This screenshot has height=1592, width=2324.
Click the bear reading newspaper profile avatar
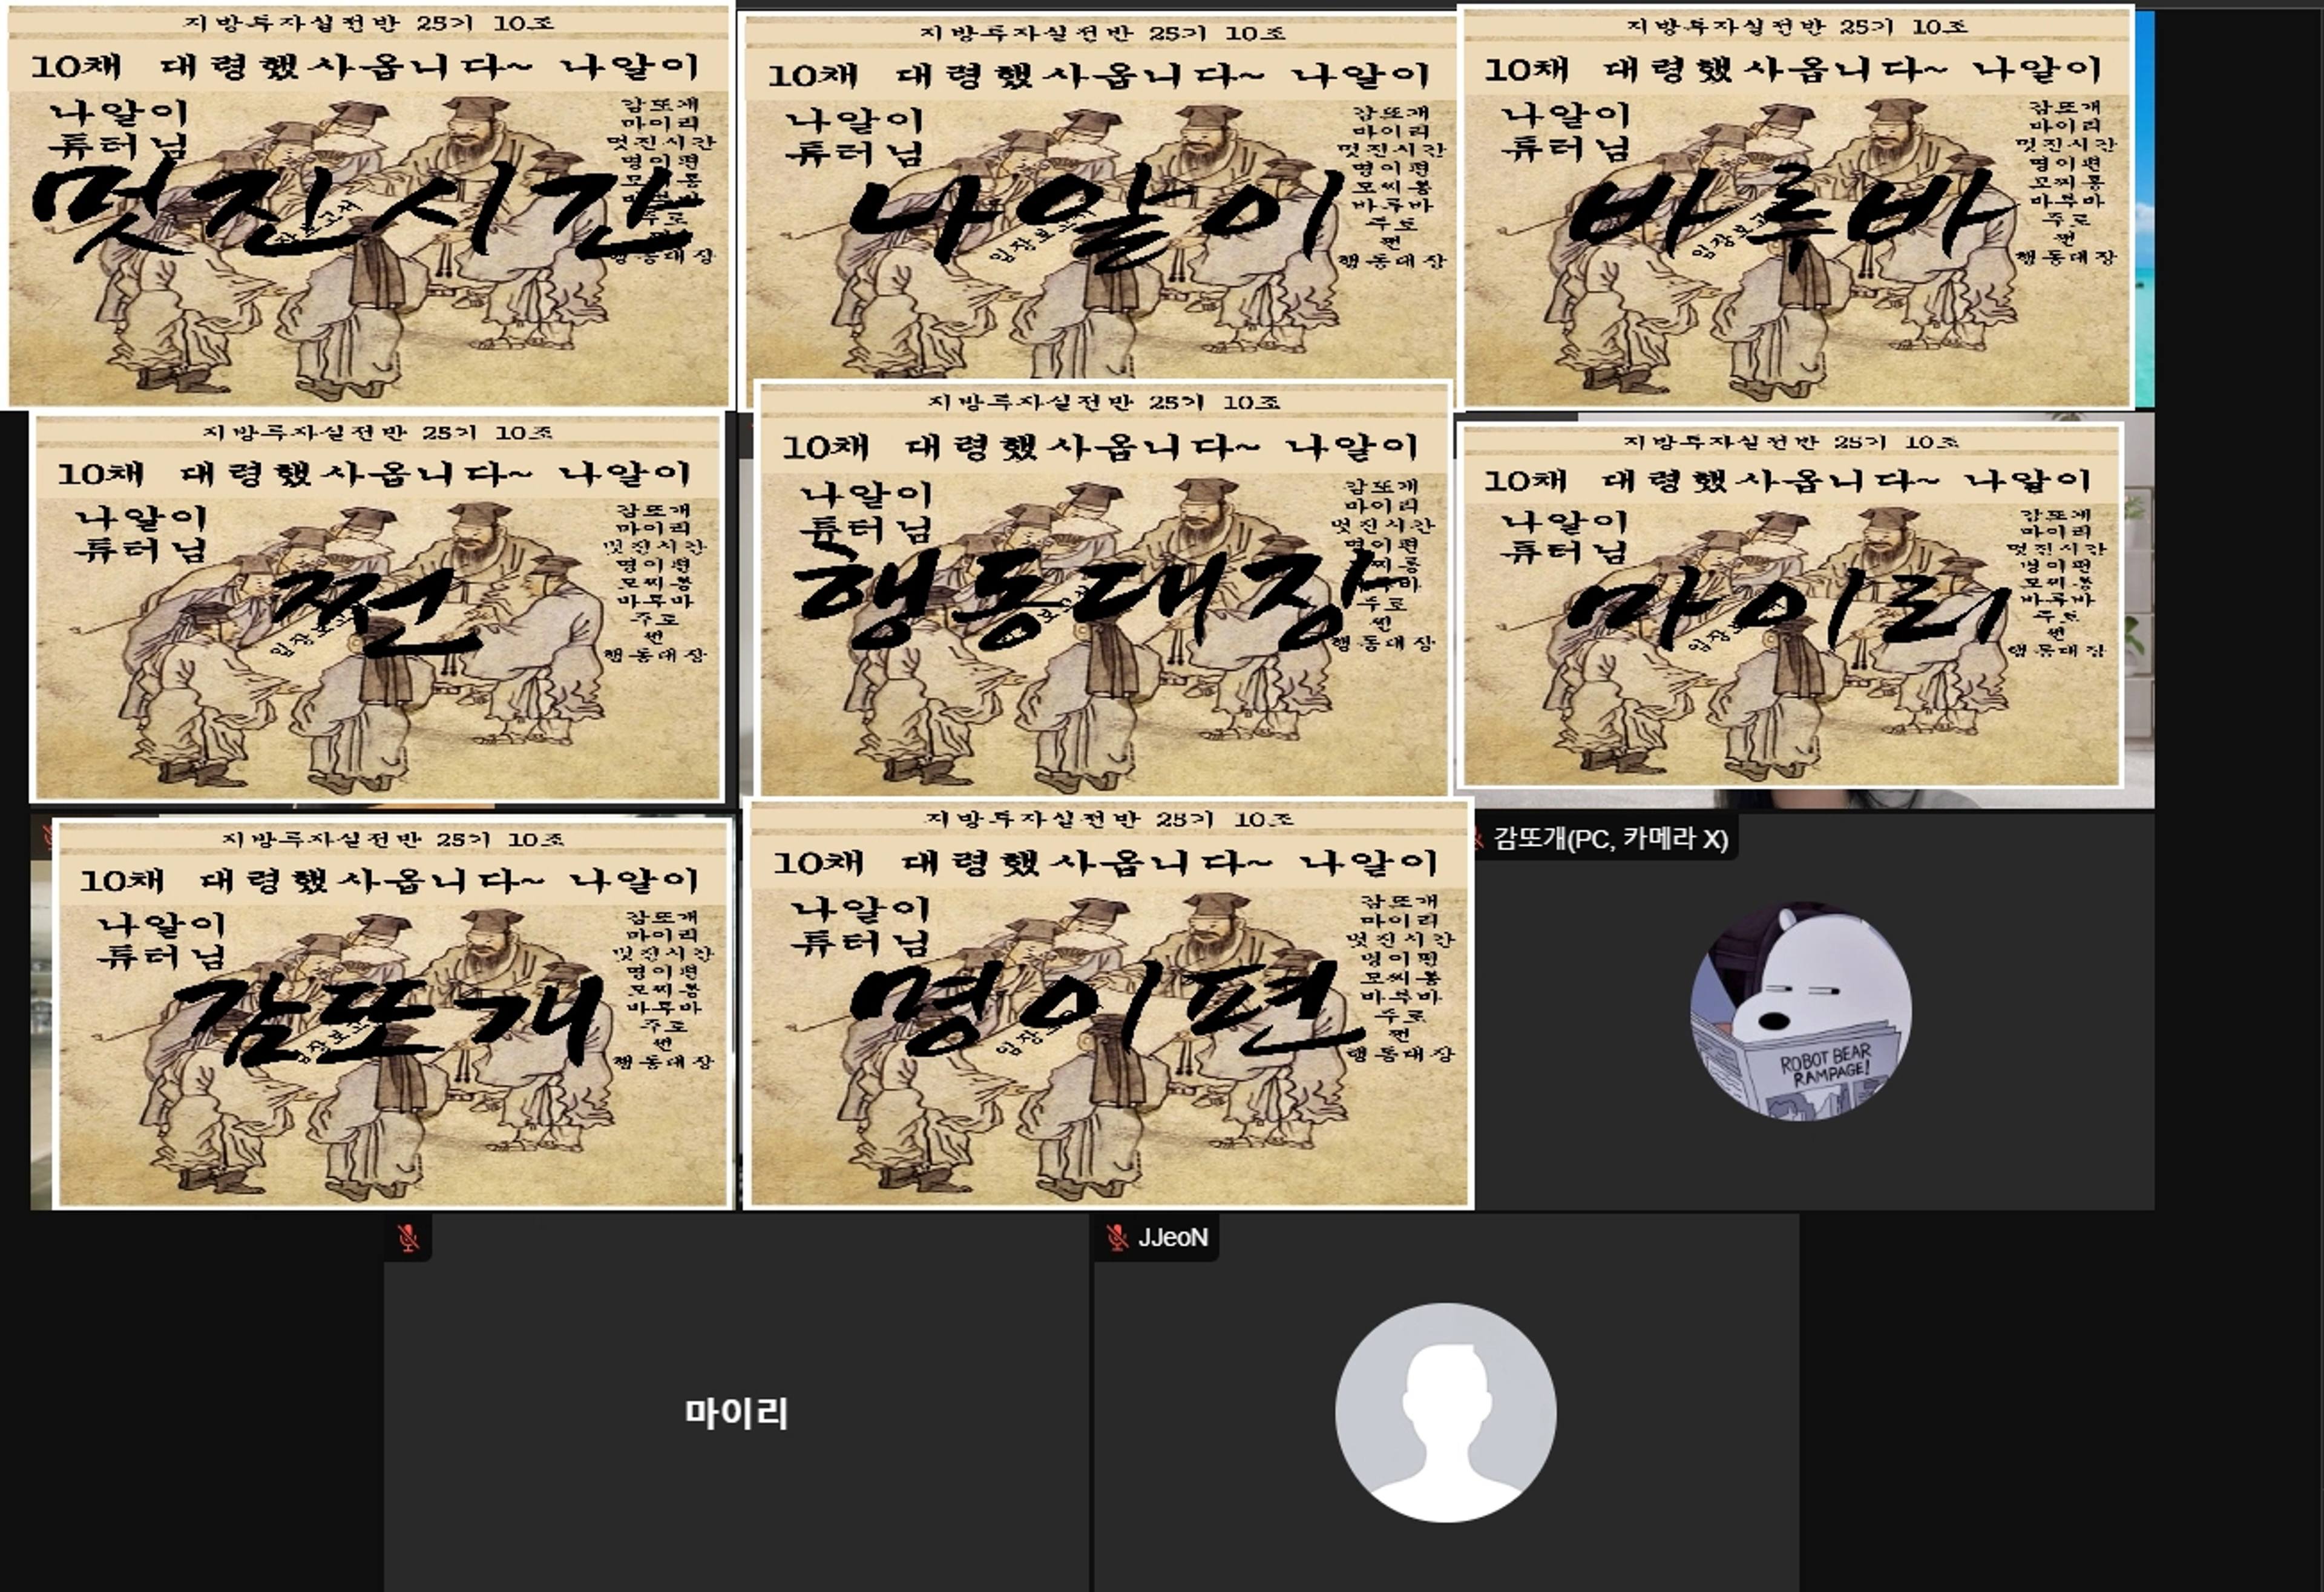[1801, 1011]
